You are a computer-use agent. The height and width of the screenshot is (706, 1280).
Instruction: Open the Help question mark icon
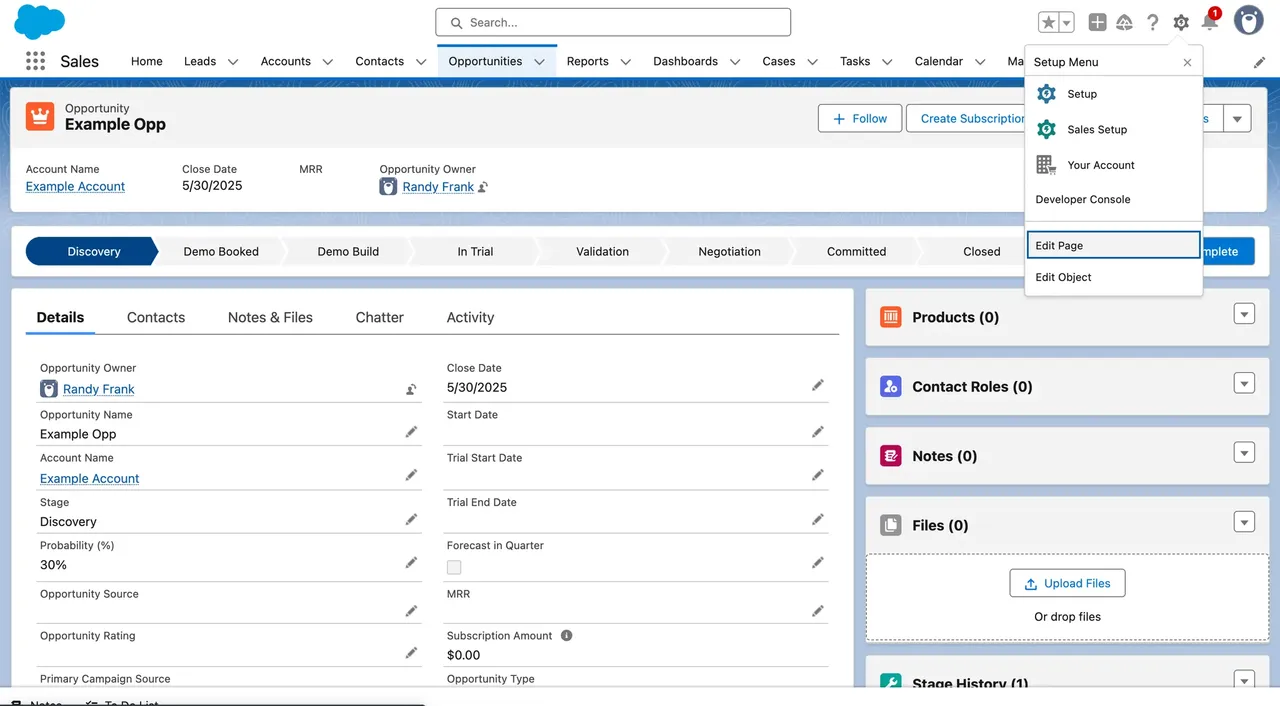(x=1152, y=22)
